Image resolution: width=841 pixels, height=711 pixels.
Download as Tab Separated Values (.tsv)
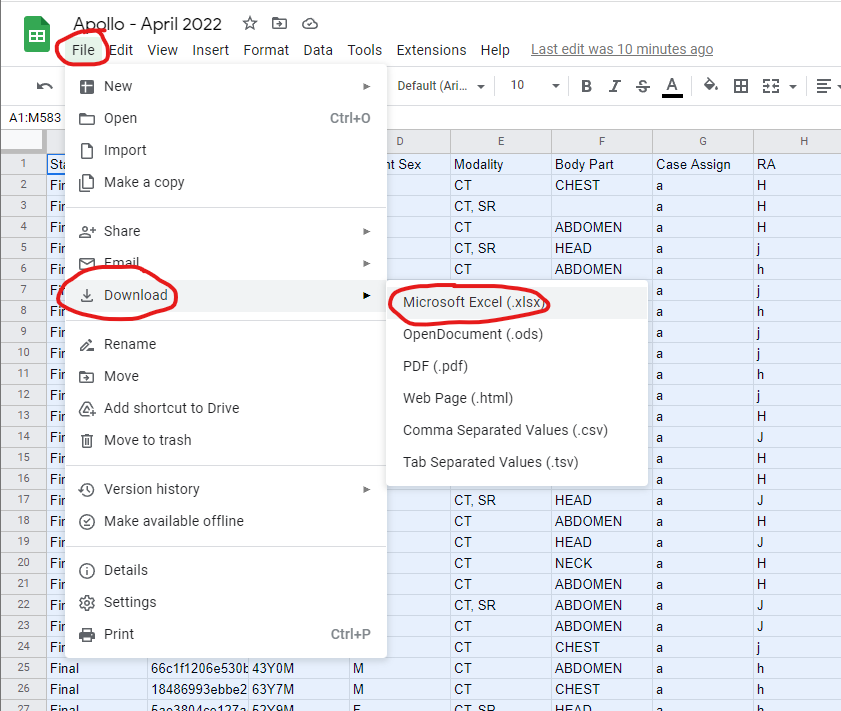click(x=517, y=462)
